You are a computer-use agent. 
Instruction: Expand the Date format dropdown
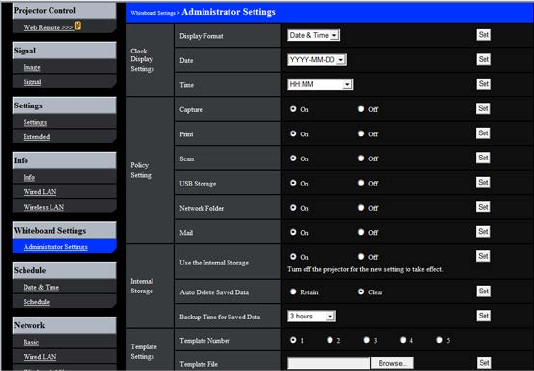point(317,60)
